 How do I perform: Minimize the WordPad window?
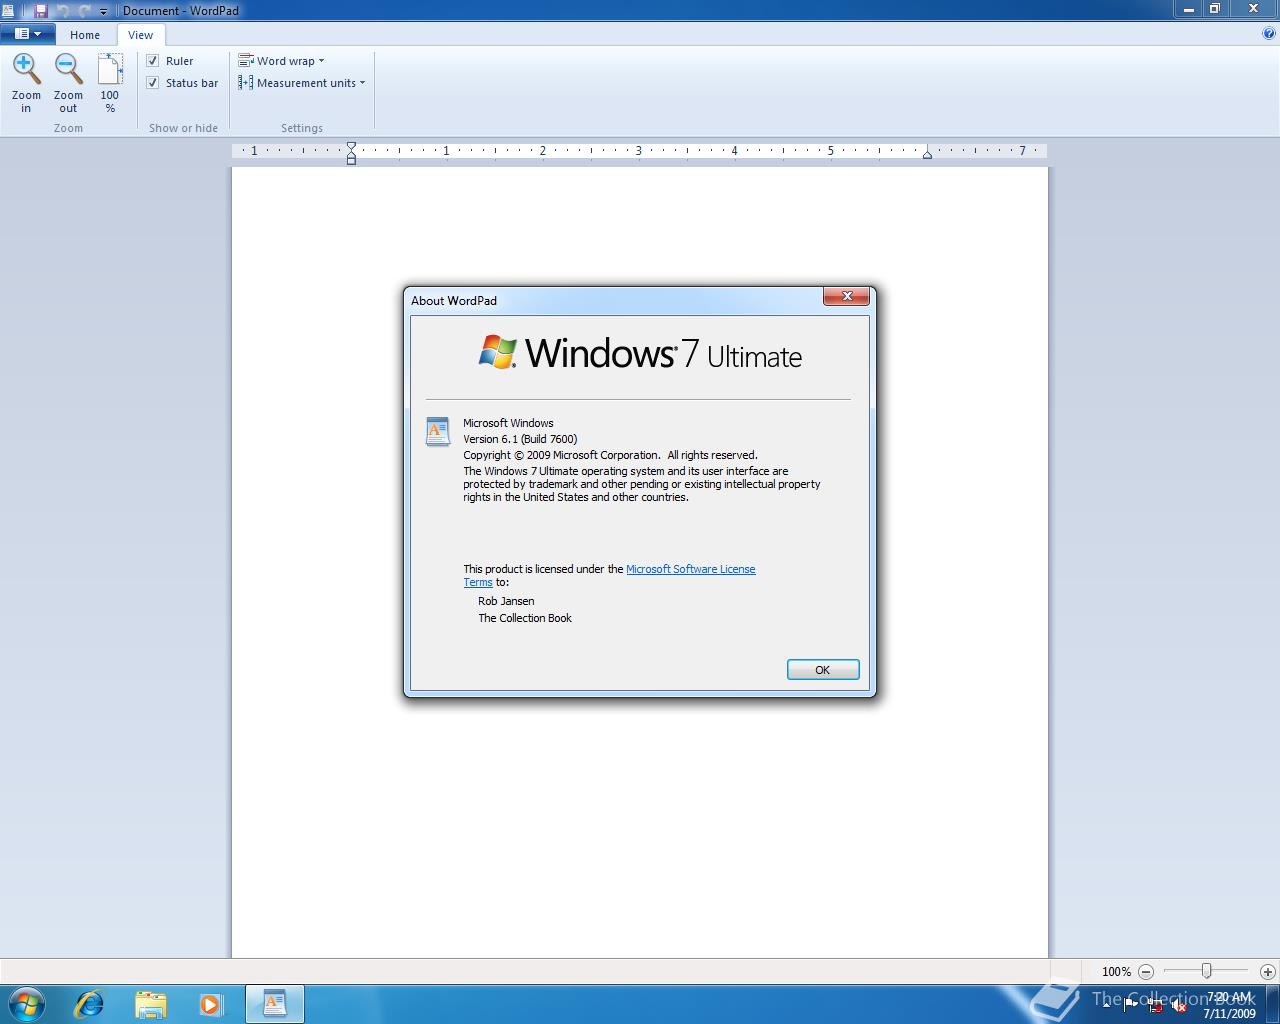(x=1188, y=9)
